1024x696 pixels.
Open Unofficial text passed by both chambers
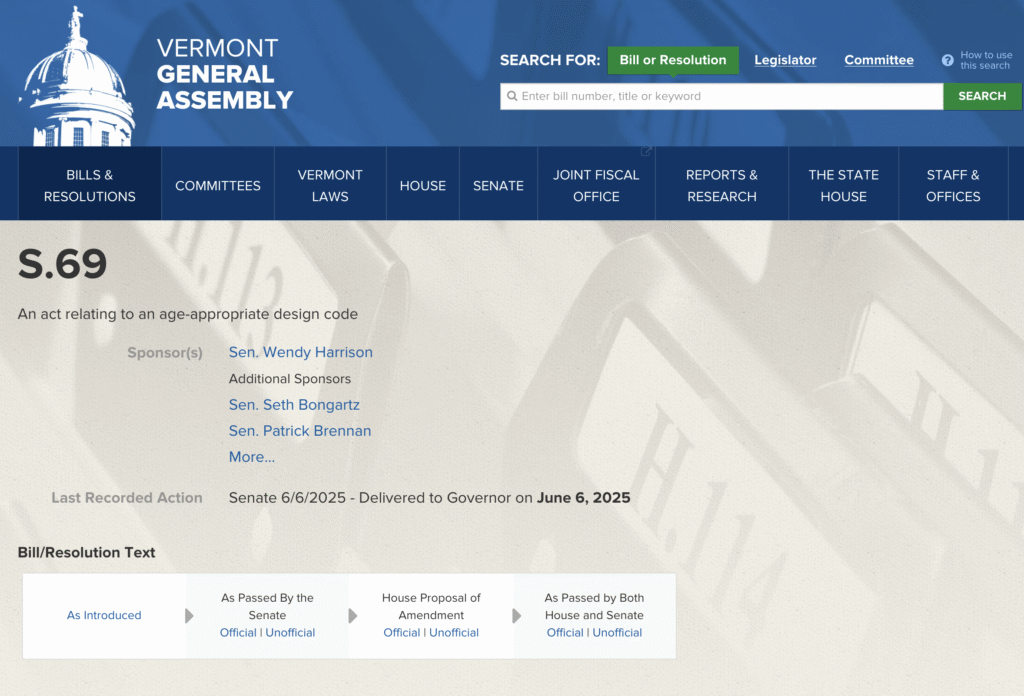(617, 633)
